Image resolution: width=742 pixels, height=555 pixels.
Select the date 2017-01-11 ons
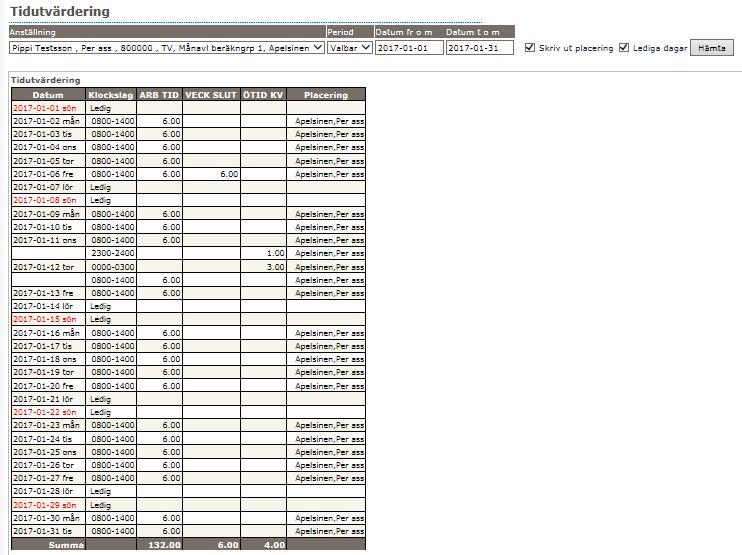pos(44,240)
